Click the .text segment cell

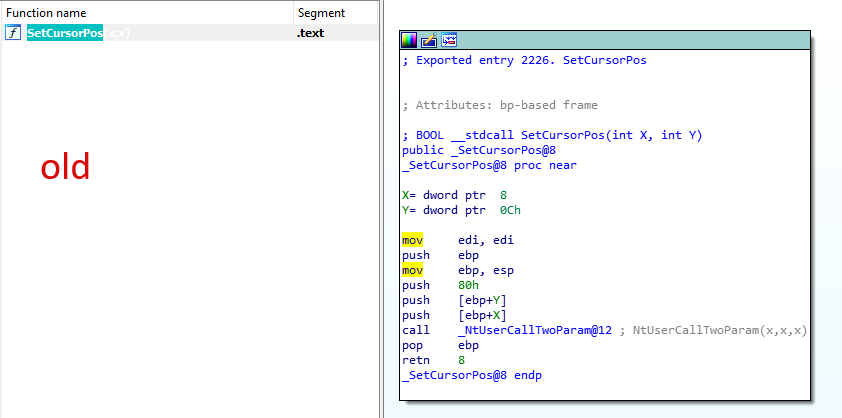pos(311,33)
